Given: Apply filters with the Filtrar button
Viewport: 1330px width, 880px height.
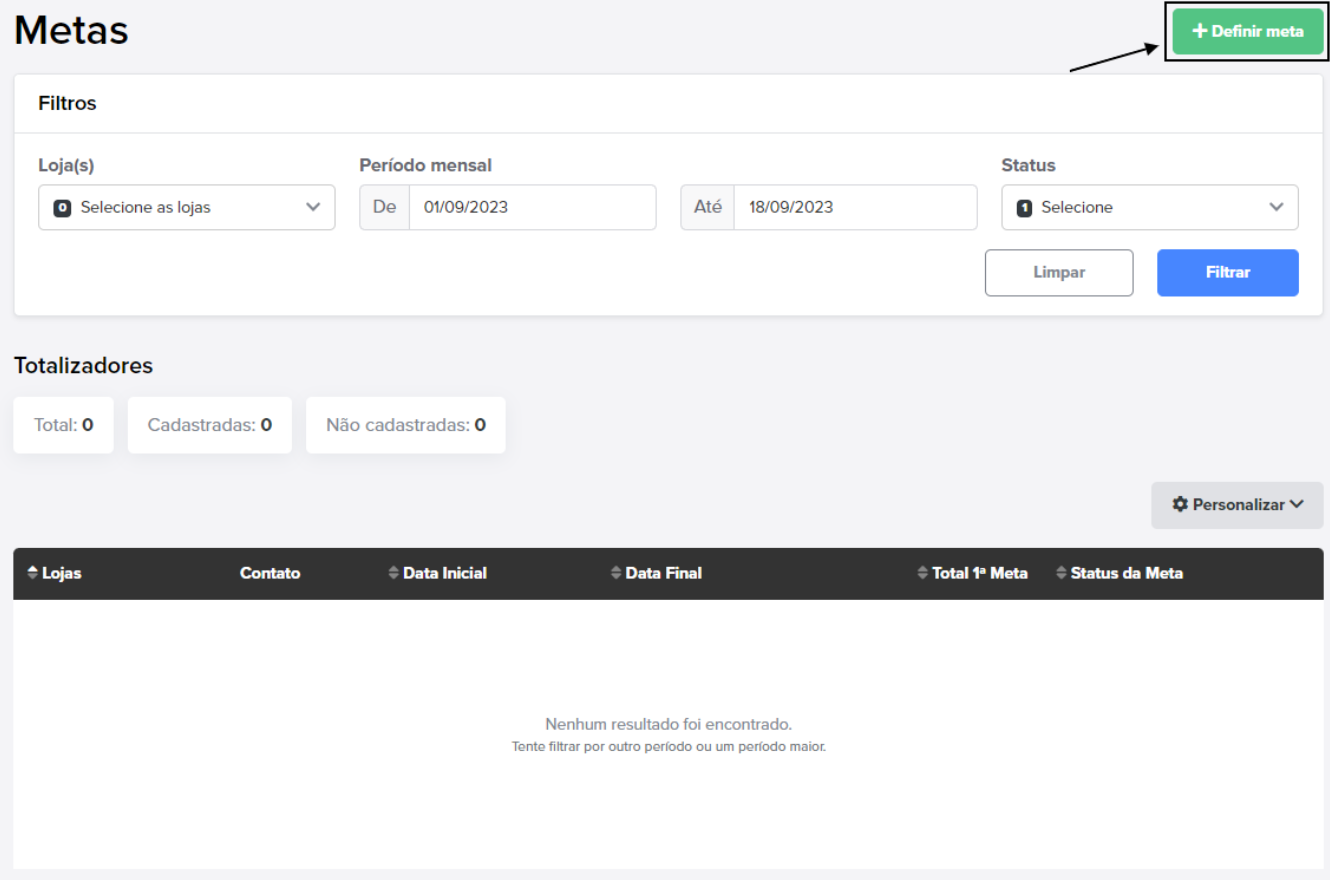Looking at the screenshot, I should [x=1228, y=272].
